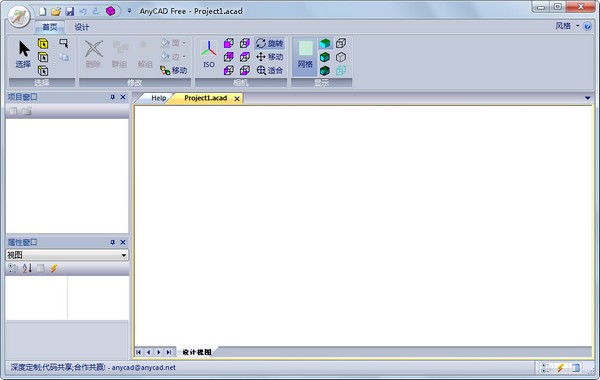This screenshot has width=600, height=380.
Task: Select the 设计视图 bottom tab
Action: coord(197,352)
